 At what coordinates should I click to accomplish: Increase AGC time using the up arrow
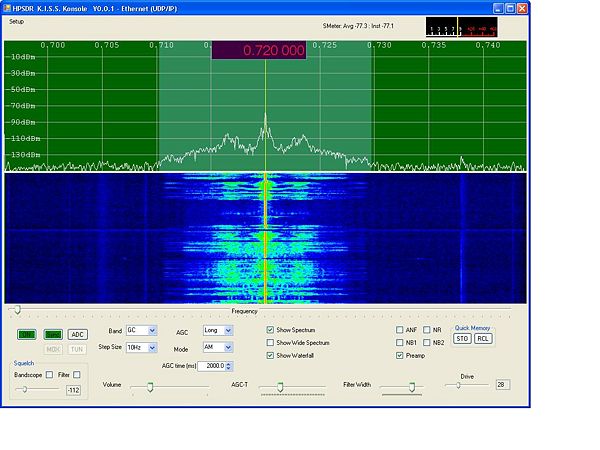229,363
